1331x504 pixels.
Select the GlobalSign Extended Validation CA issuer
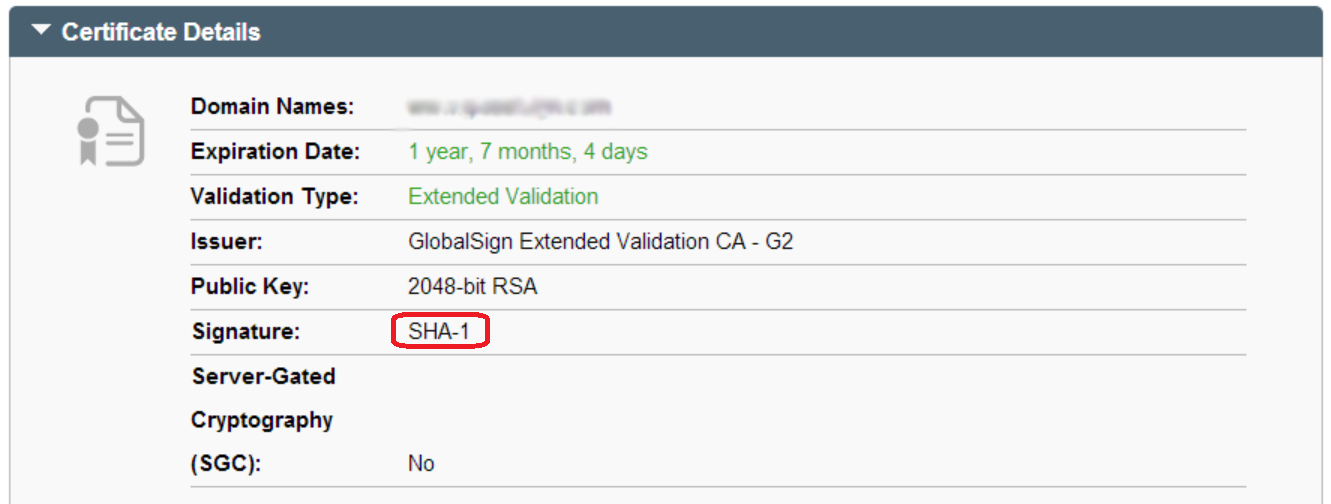[x=601, y=242]
